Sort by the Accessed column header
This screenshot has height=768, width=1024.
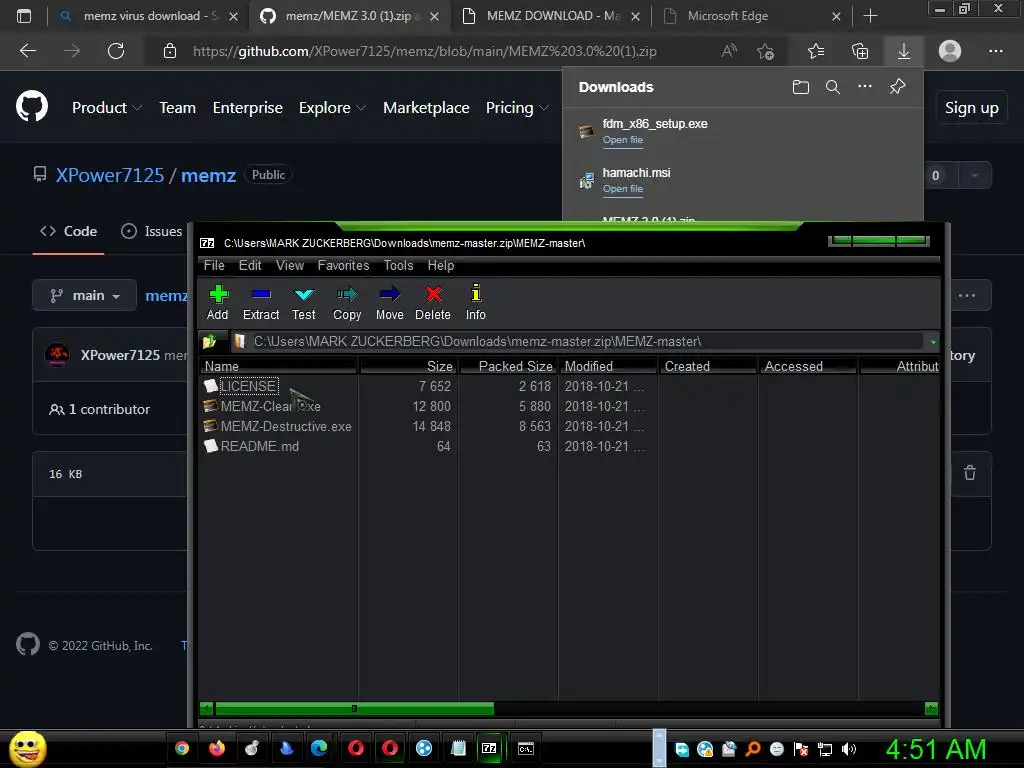(x=808, y=366)
